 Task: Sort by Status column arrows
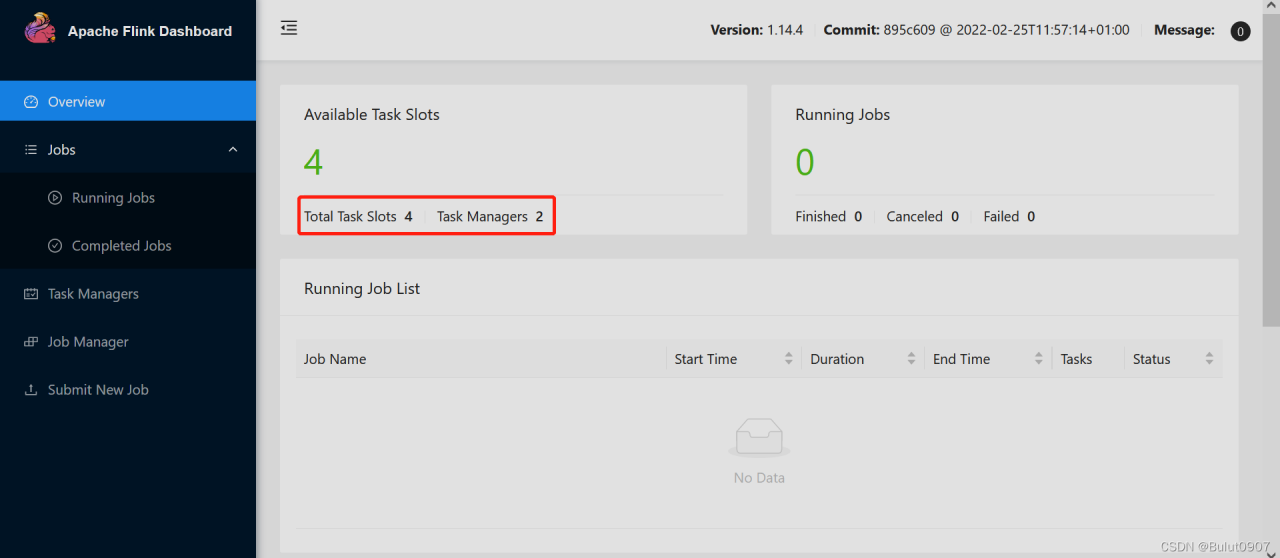click(1209, 359)
